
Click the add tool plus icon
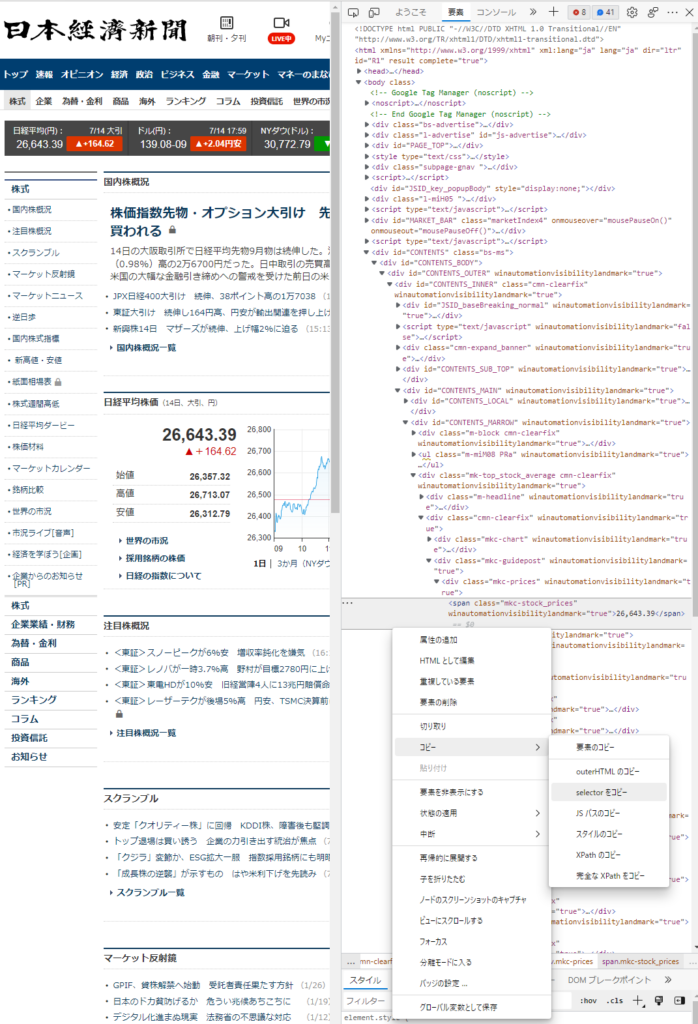tap(553, 12)
